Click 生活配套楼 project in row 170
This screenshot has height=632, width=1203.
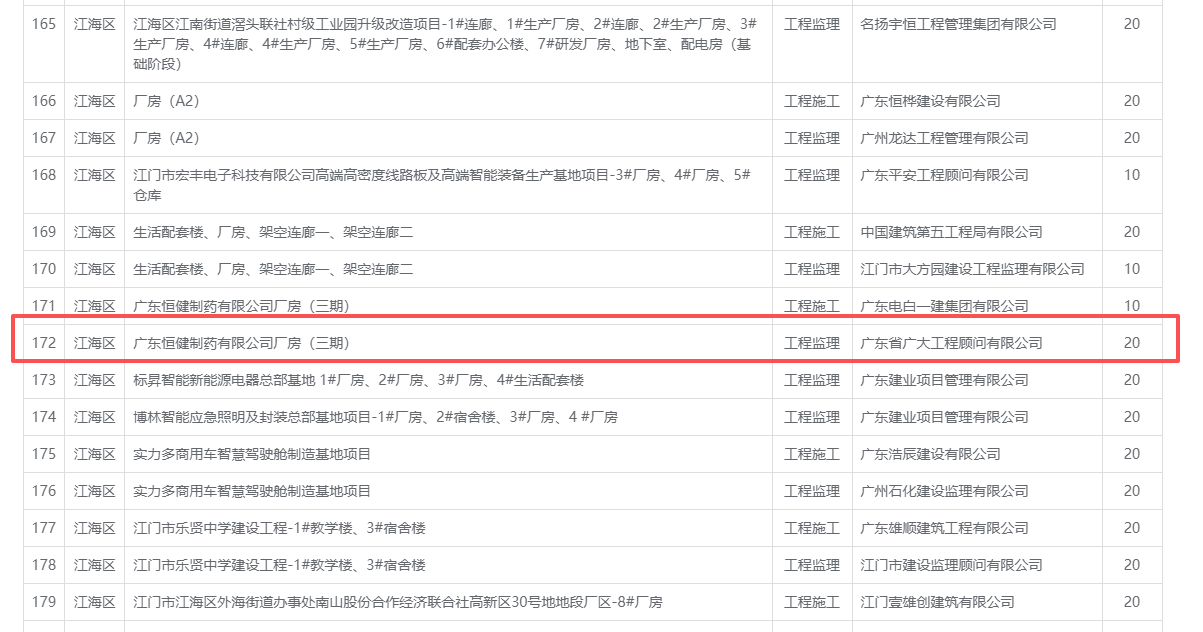(x=273, y=269)
